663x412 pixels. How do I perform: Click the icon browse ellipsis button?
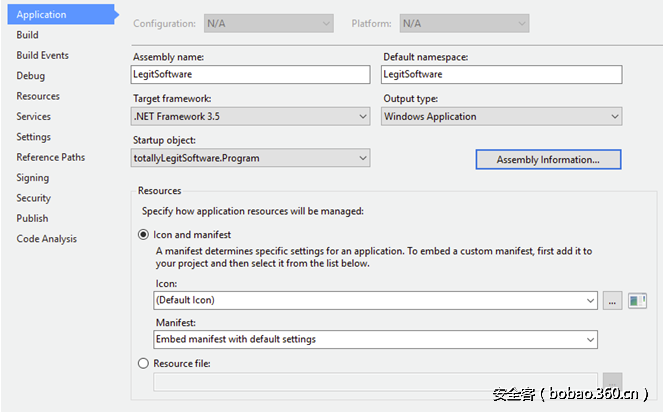pyautogui.click(x=613, y=300)
